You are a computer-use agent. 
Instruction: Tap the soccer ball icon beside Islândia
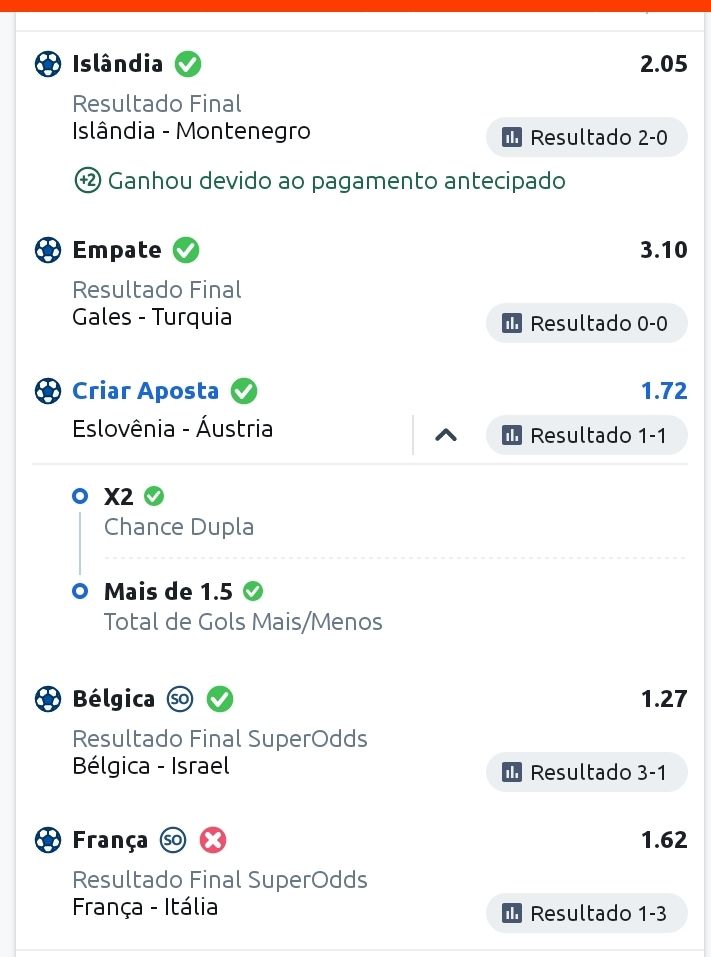click(x=48, y=64)
